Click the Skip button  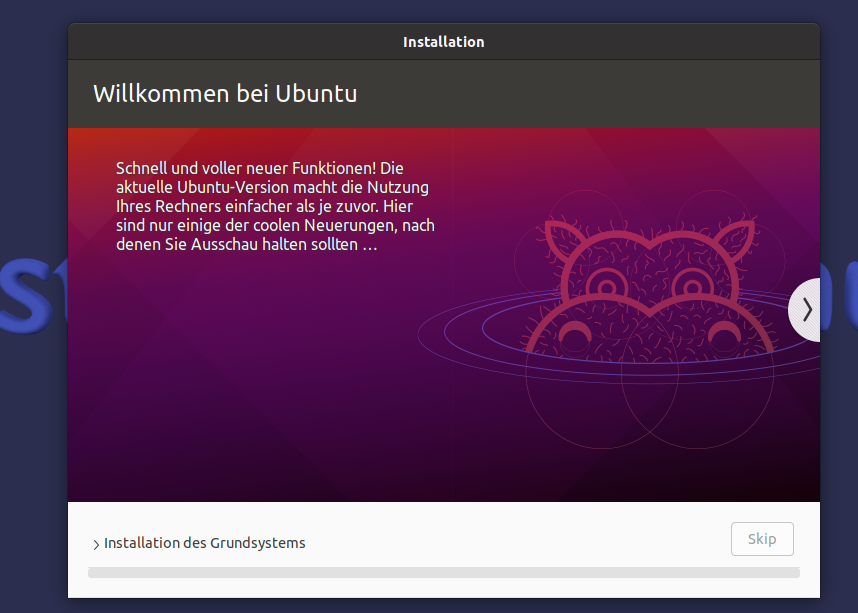(x=762, y=539)
